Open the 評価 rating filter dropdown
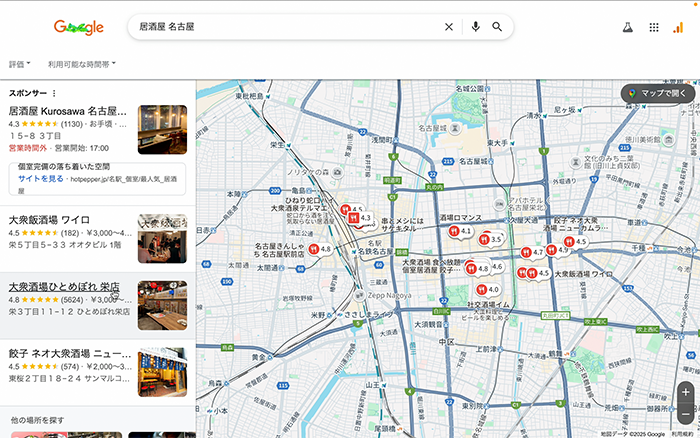 pos(20,64)
